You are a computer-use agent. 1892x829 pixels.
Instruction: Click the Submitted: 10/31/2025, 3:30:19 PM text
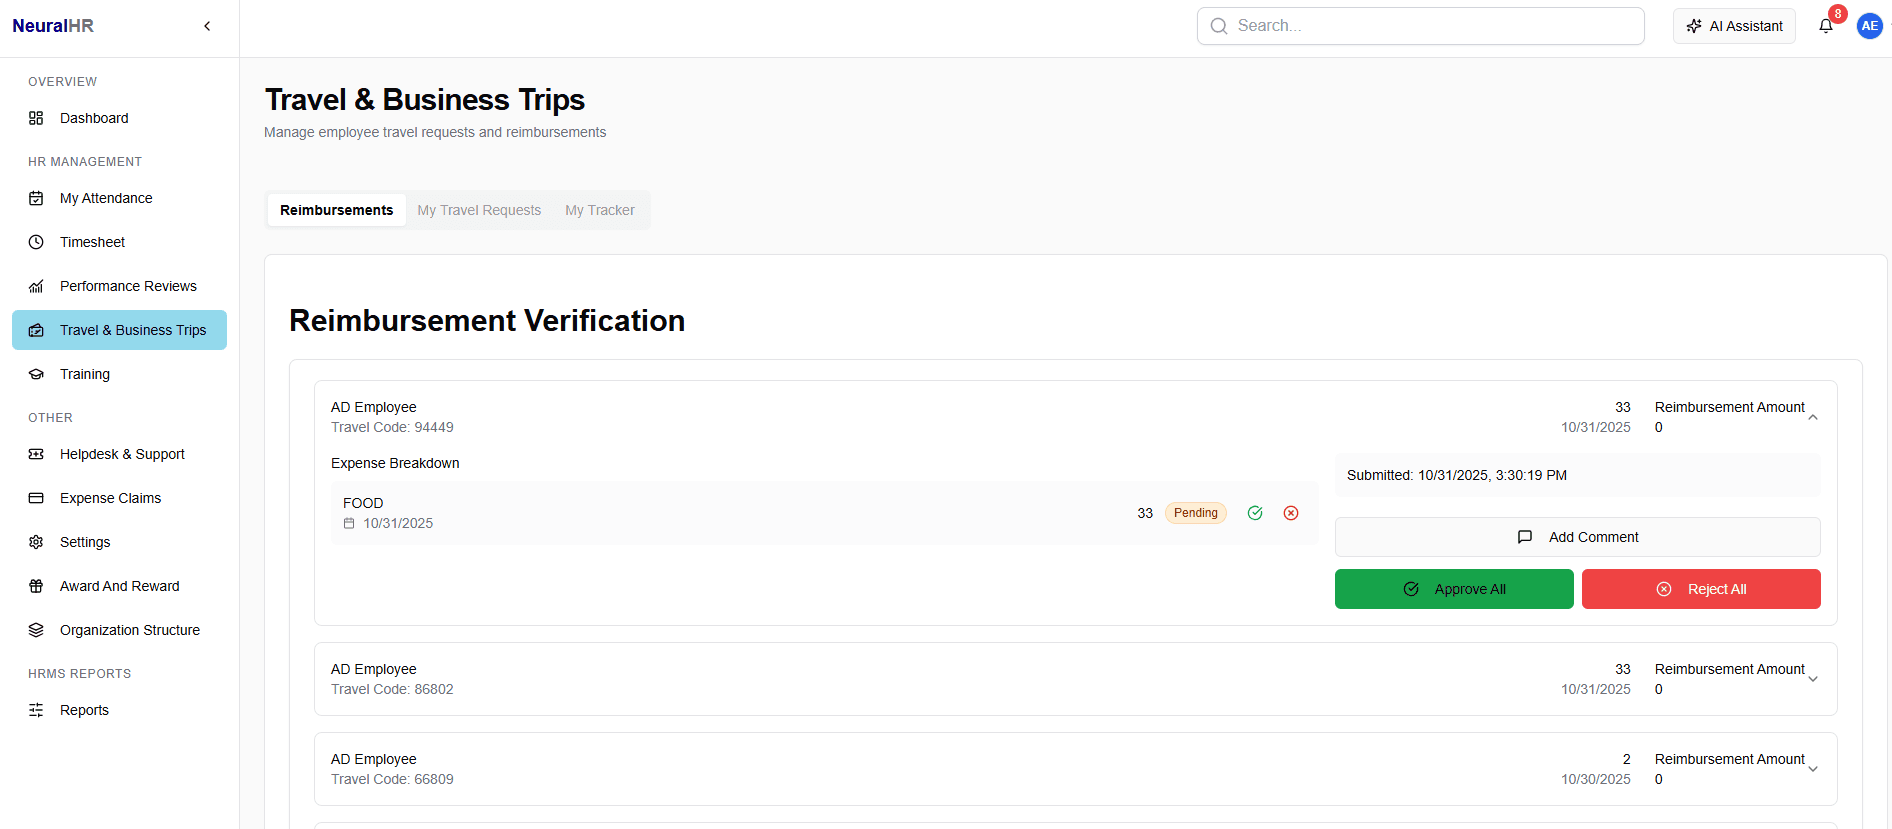[1457, 475]
